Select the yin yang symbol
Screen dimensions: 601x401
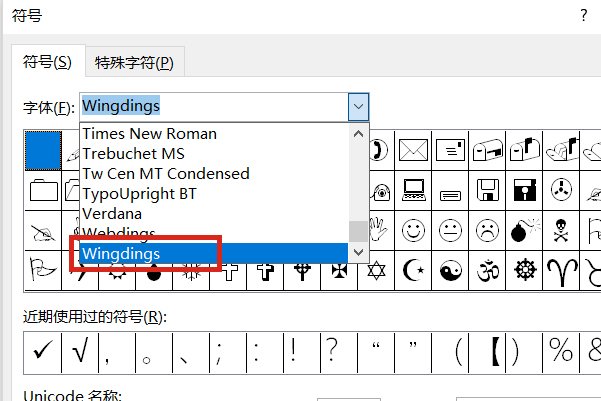point(450,271)
